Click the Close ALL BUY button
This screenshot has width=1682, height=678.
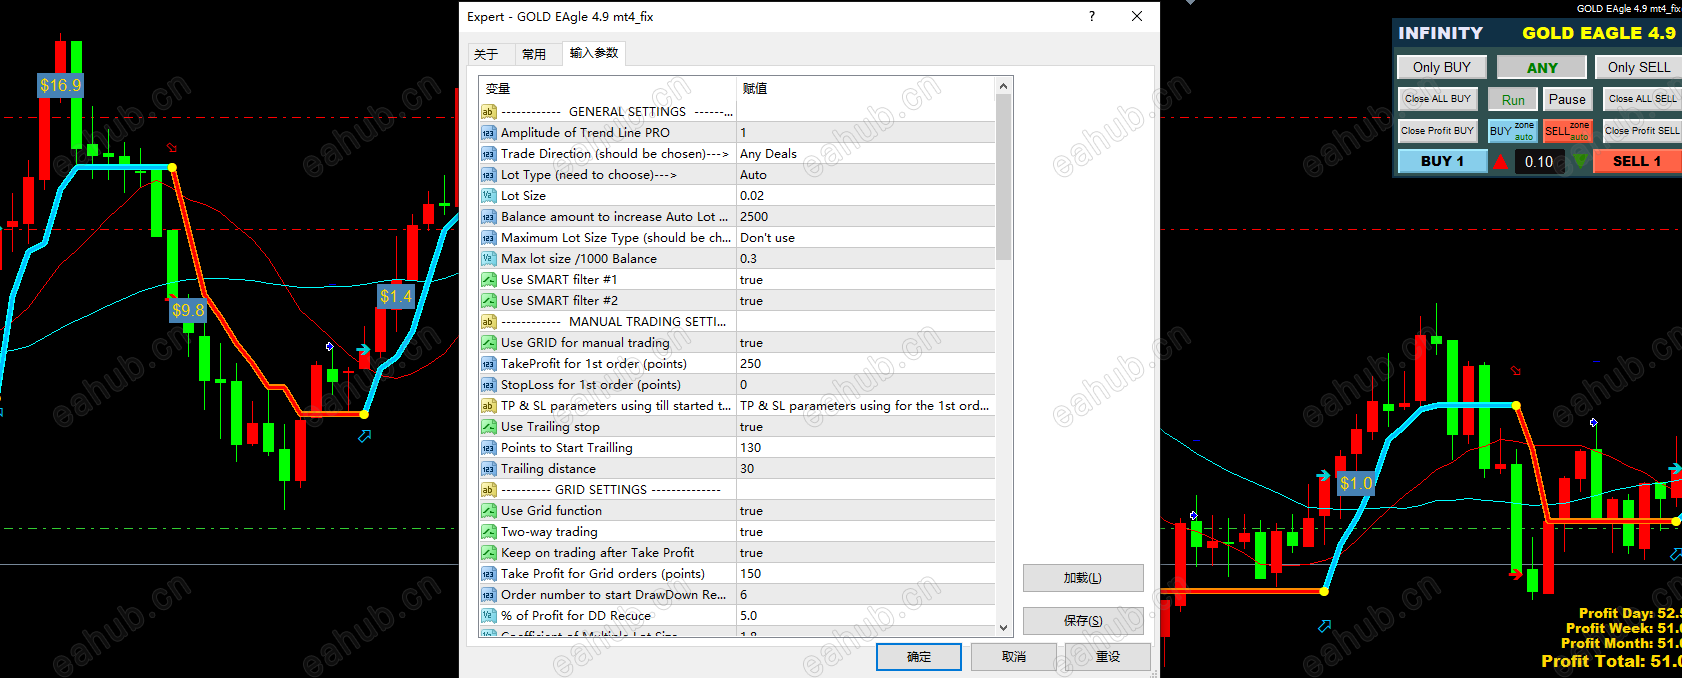pos(1438,99)
